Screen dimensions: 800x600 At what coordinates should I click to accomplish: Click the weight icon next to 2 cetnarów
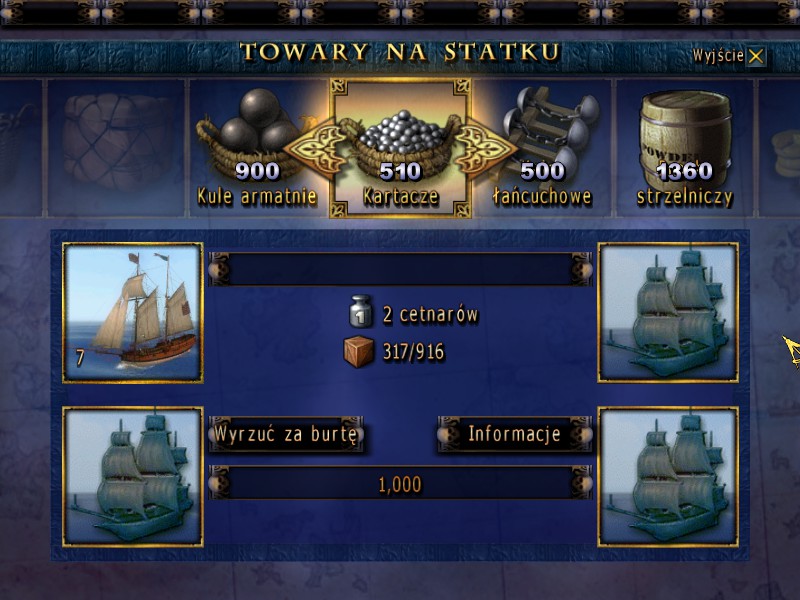(x=361, y=310)
